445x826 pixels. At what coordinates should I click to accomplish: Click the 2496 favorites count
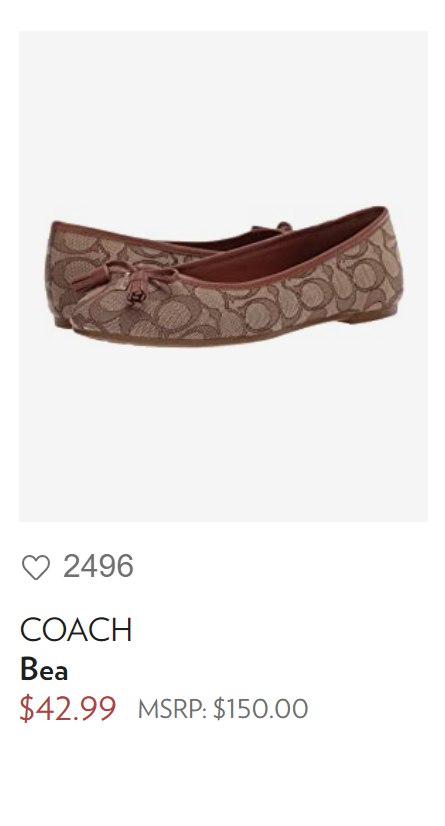coord(98,566)
